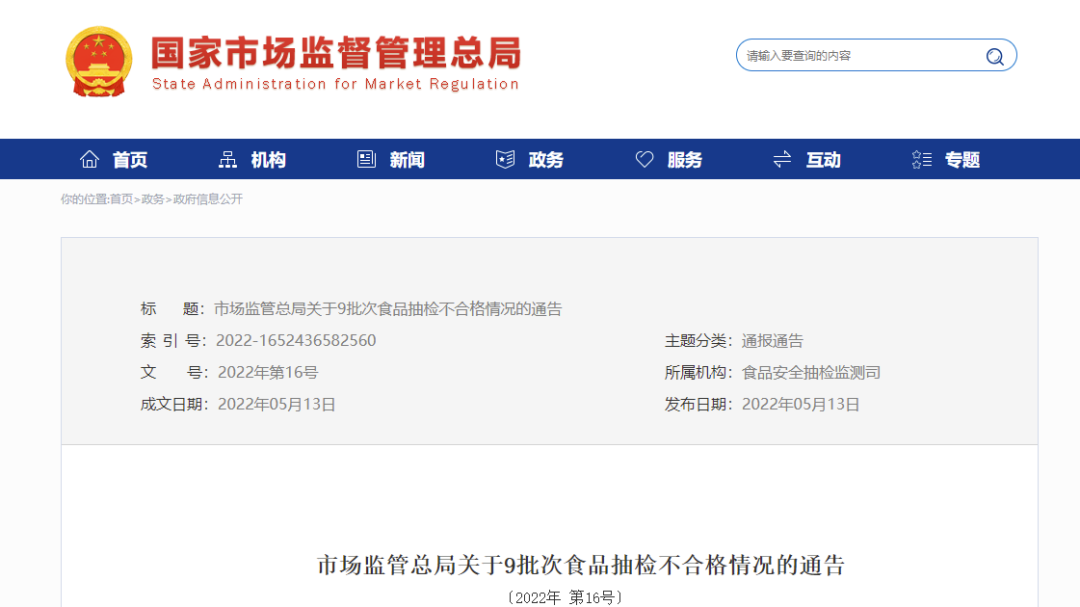Follow the 政务 breadcrumb link

153,199
